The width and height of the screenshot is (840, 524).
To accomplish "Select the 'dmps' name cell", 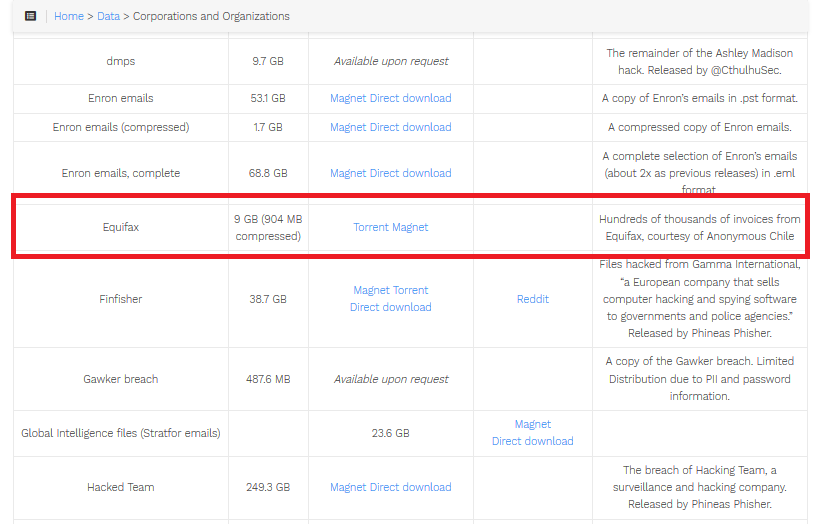I will coord(121,61).
